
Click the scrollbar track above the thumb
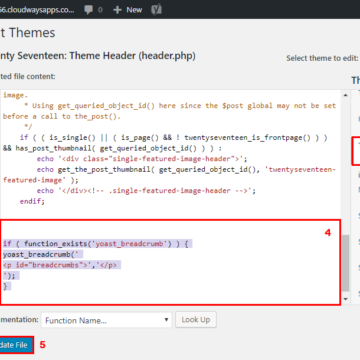tap(345, 167)
